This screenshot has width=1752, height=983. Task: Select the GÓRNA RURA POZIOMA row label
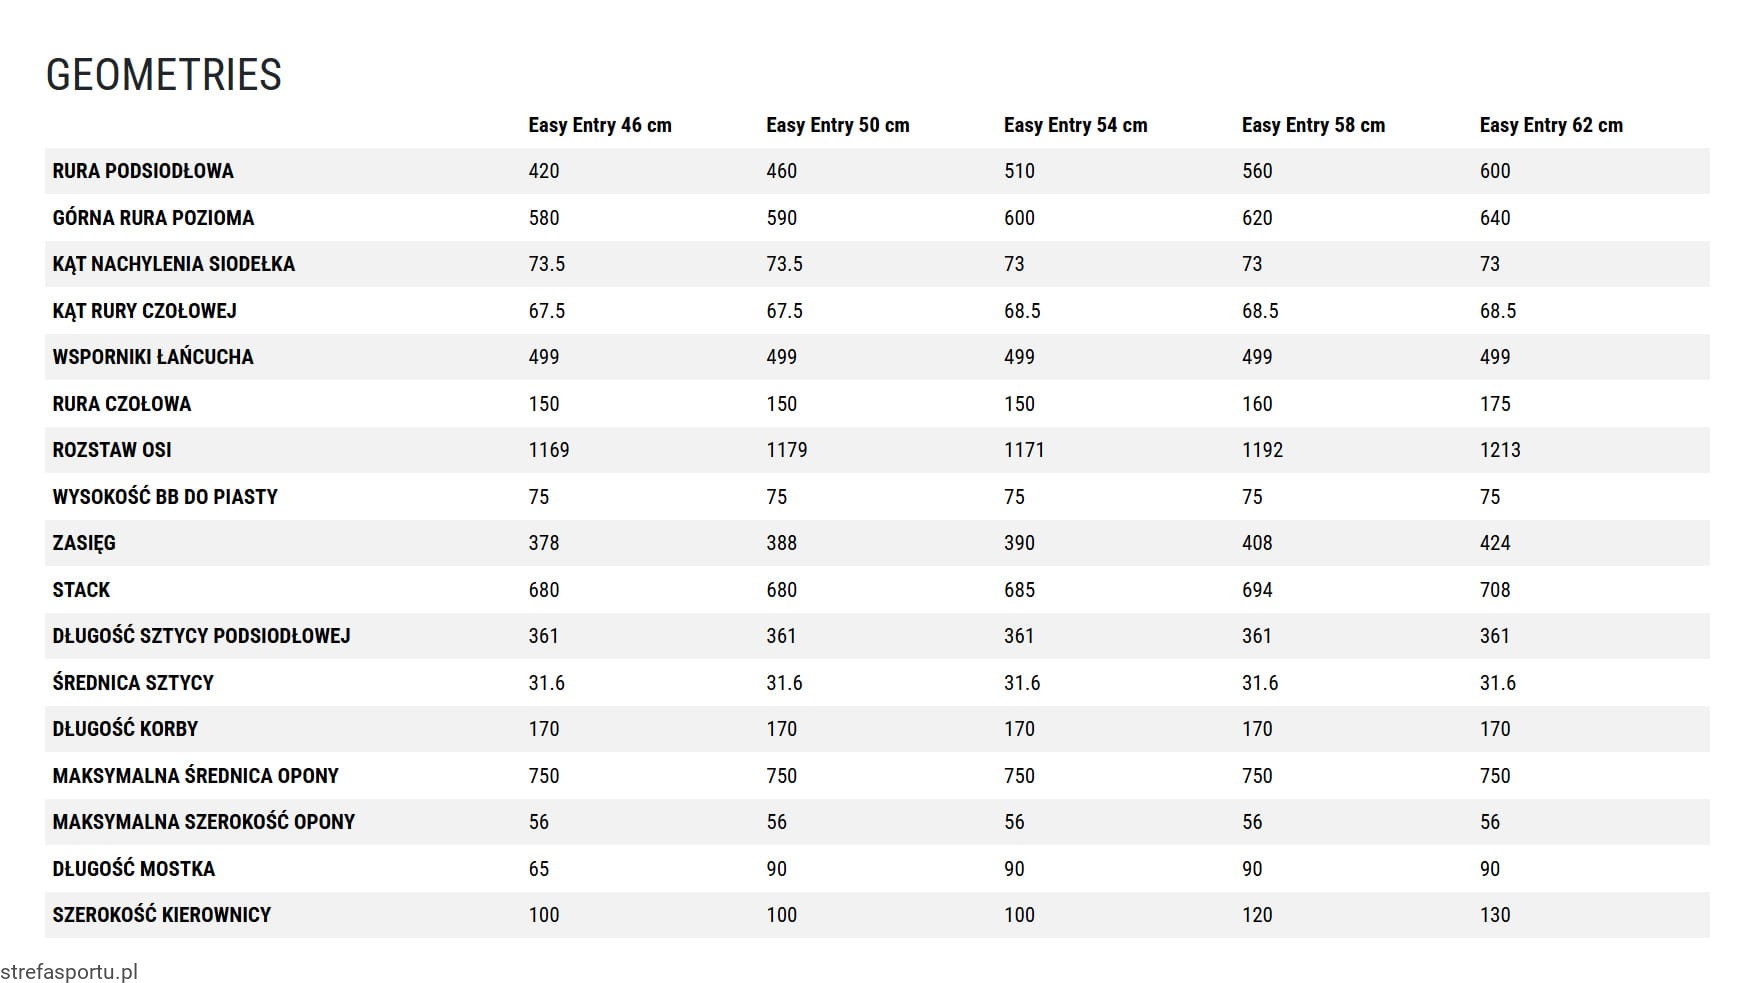pos(153,218)
